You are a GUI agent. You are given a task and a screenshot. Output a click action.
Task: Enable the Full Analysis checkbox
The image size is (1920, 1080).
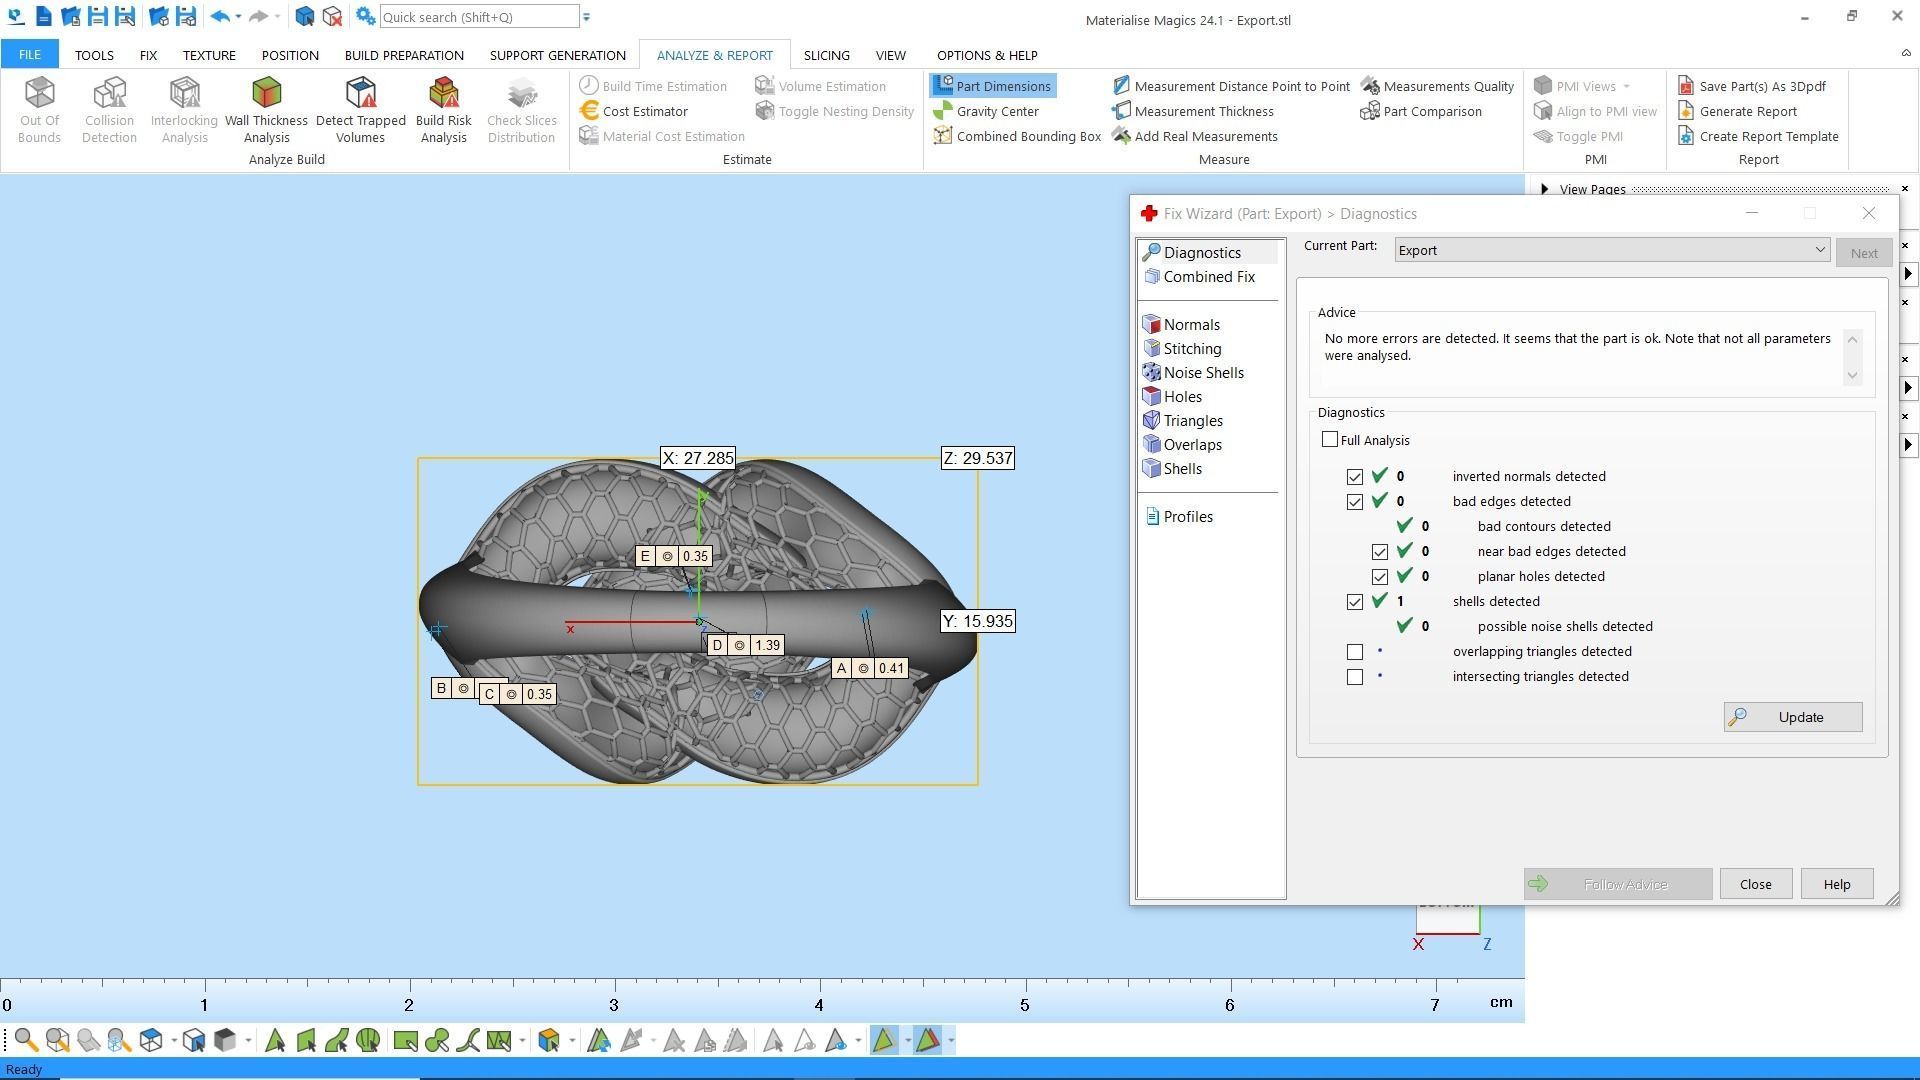1330,440
